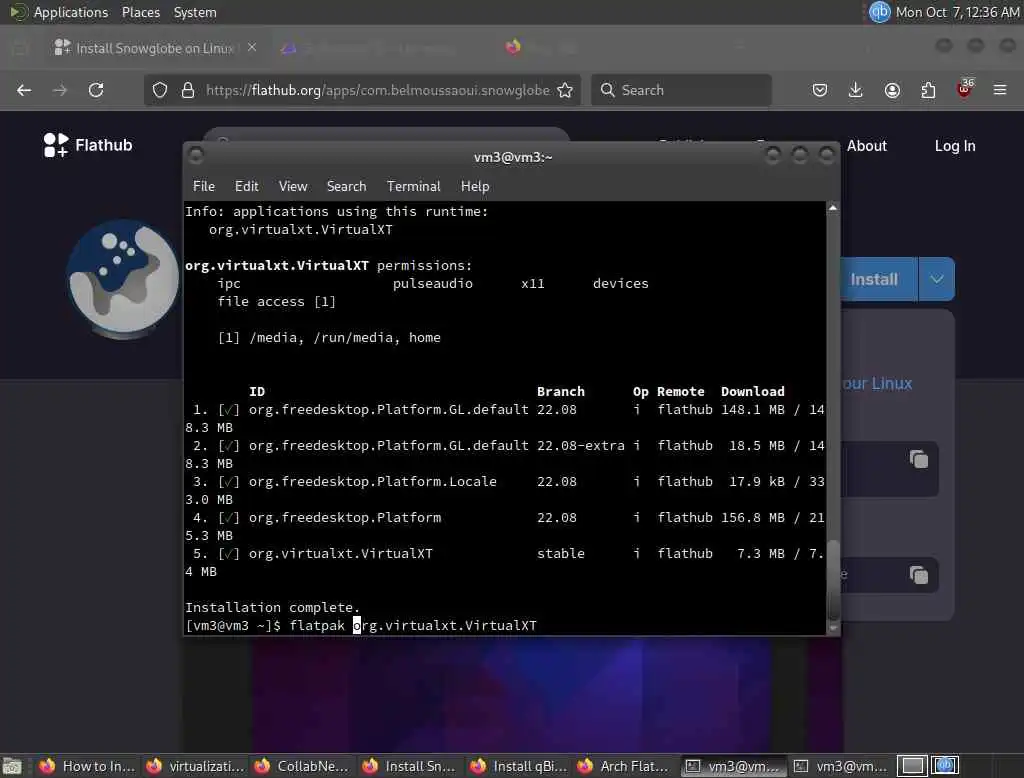Open the System menu in top panel
This screenshot has width=1024, height=778.
(x=195, y=12)
